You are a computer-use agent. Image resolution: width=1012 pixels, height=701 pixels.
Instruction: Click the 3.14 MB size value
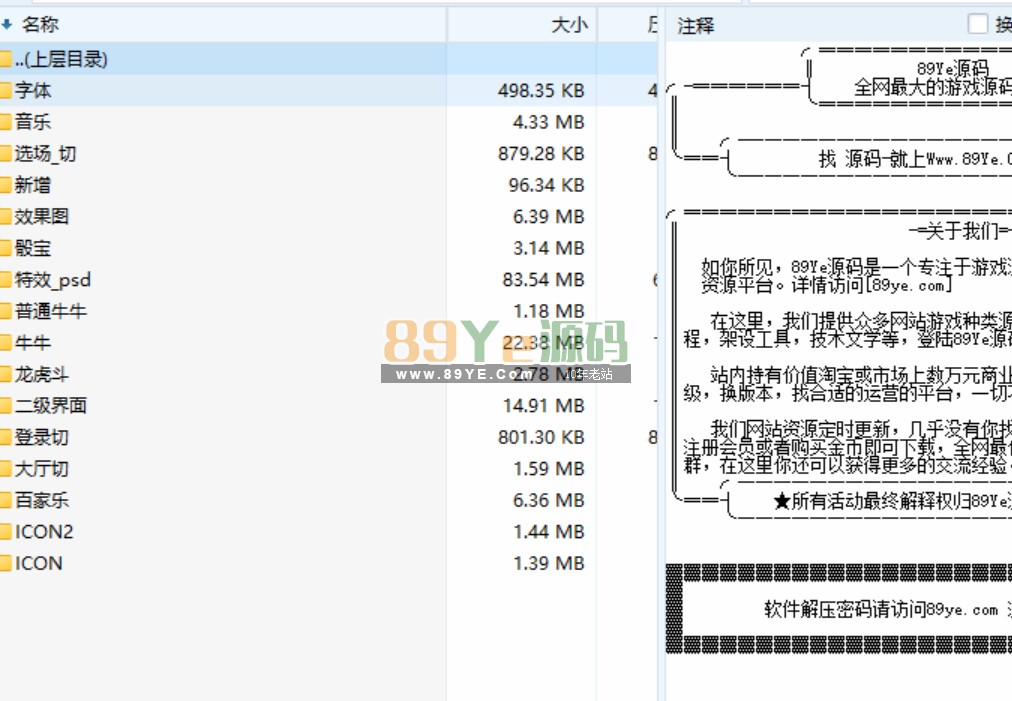[x=549, y=249]
